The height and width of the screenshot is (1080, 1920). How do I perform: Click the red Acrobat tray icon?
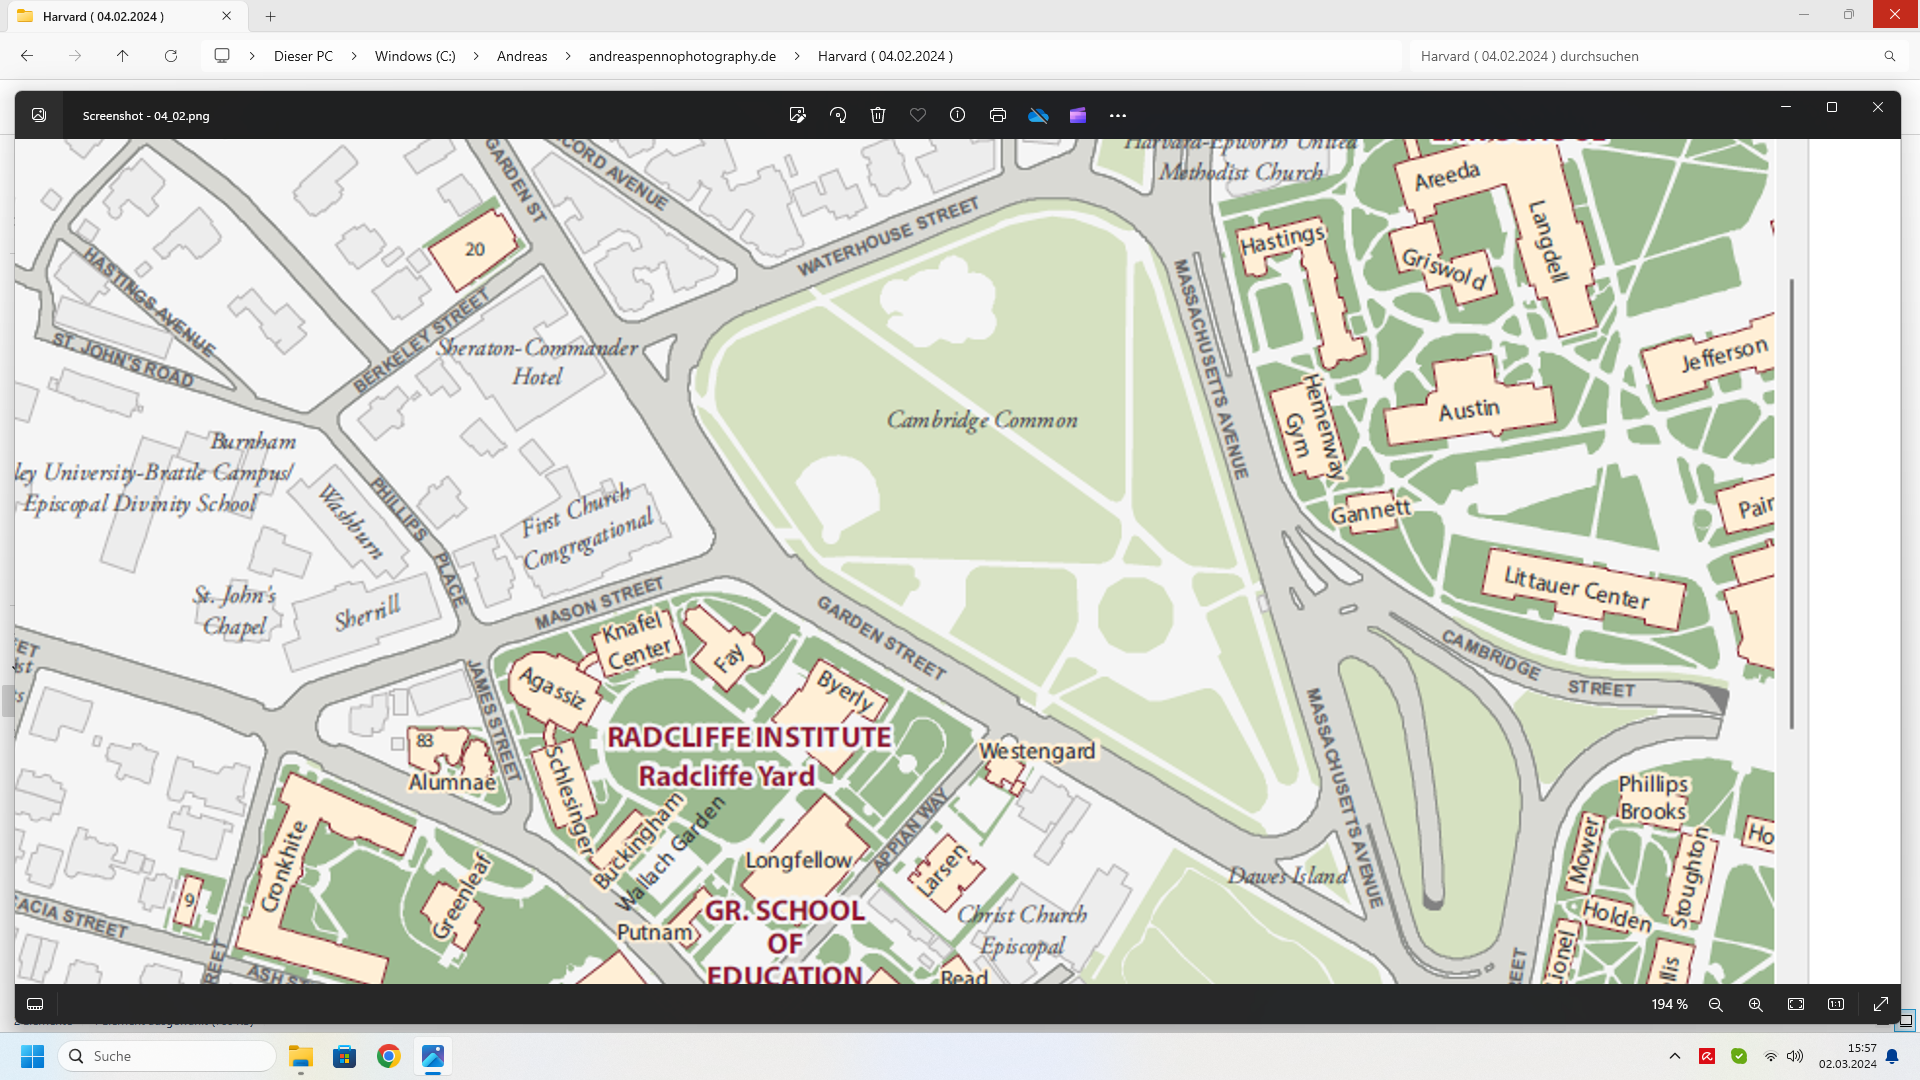coord(1707,1056)
